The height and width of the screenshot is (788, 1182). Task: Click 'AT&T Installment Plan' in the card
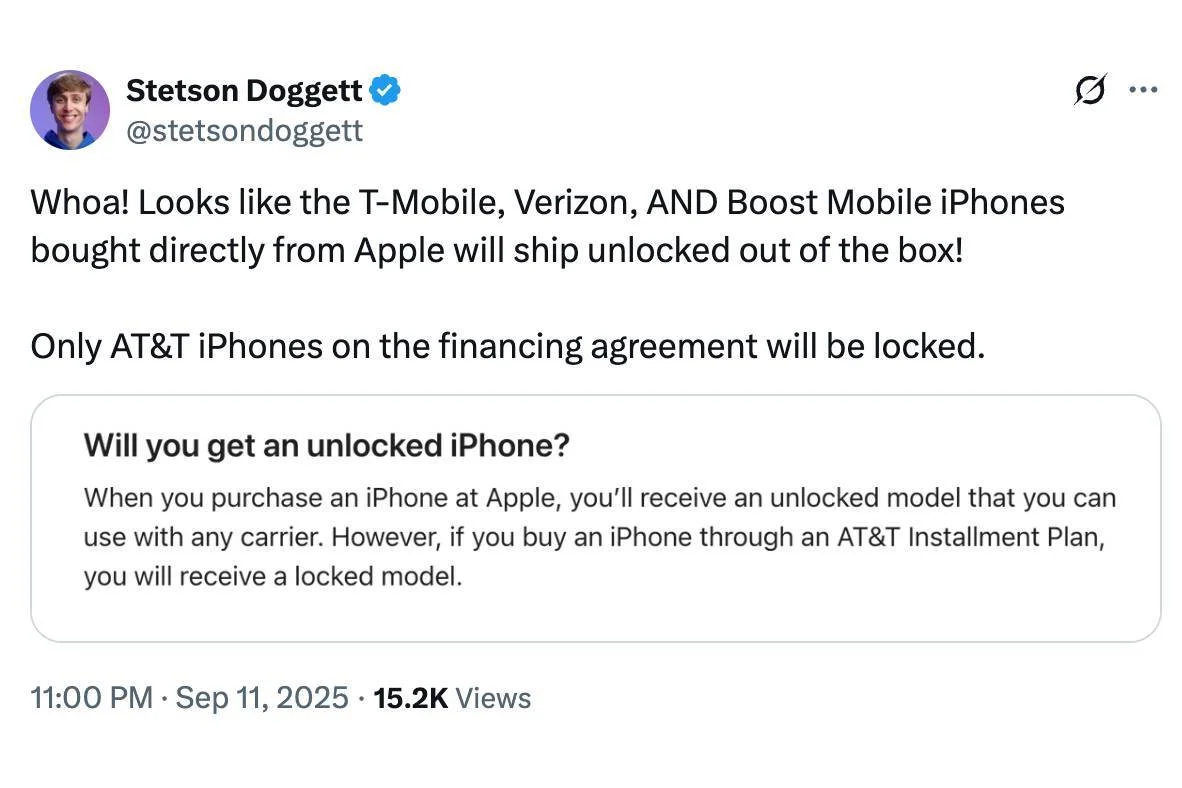(x=1003, y=537)
